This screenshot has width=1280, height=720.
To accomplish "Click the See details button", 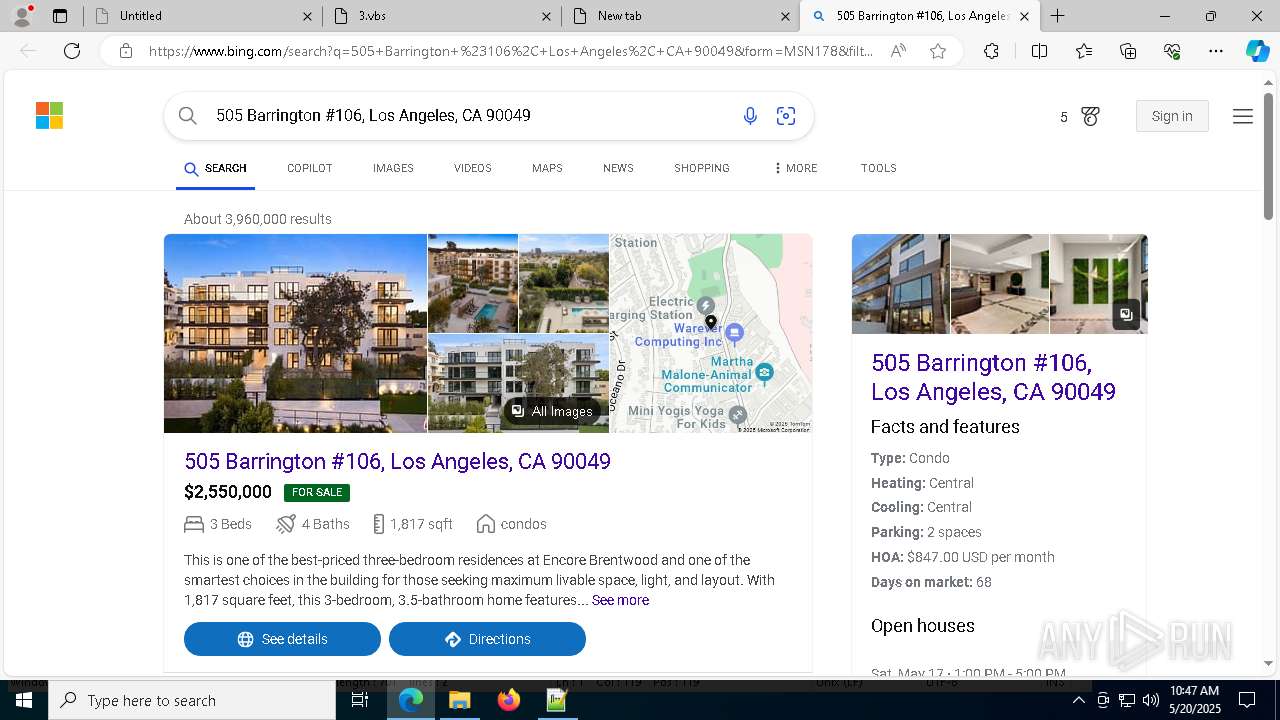I will (x=282, y=639).
